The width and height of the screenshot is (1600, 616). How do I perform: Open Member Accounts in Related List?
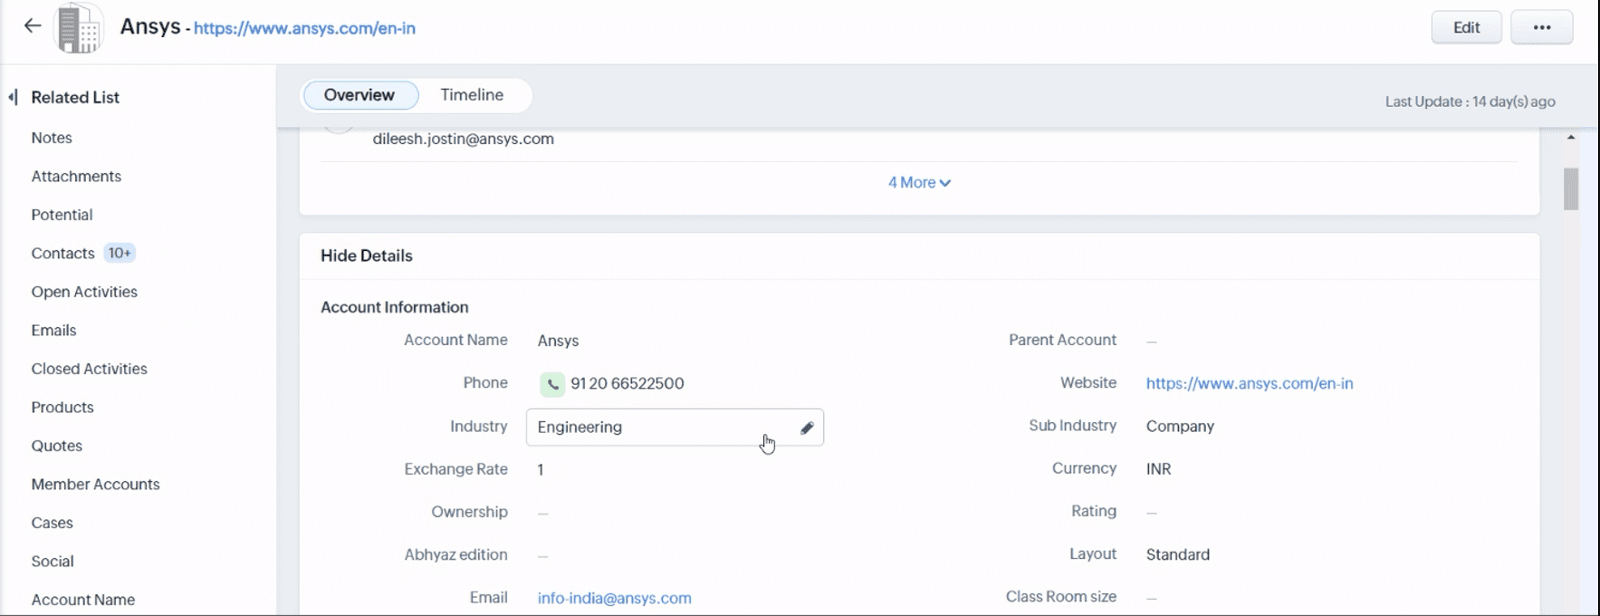(x=95, y=485)
